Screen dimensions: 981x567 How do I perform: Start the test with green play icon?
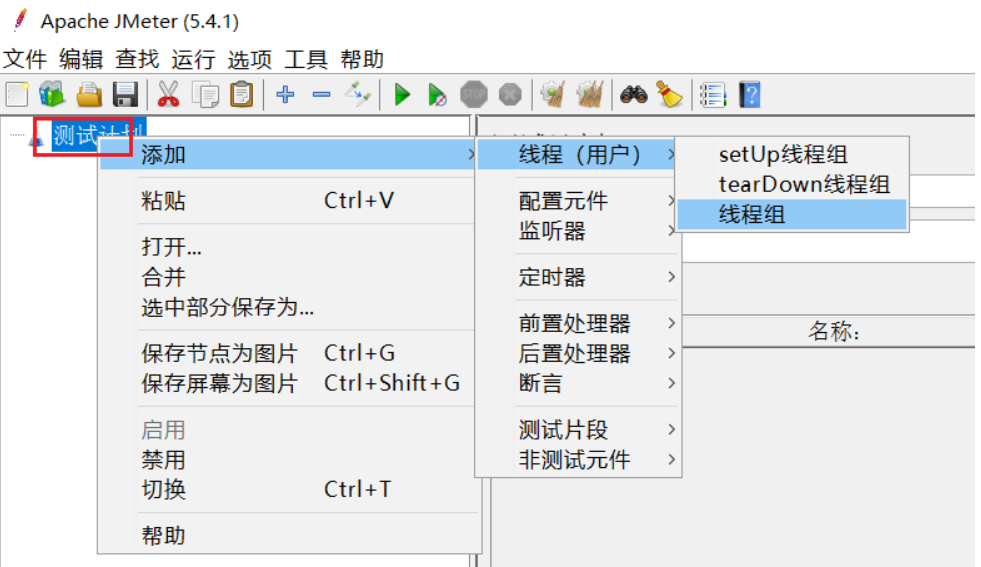402,95
